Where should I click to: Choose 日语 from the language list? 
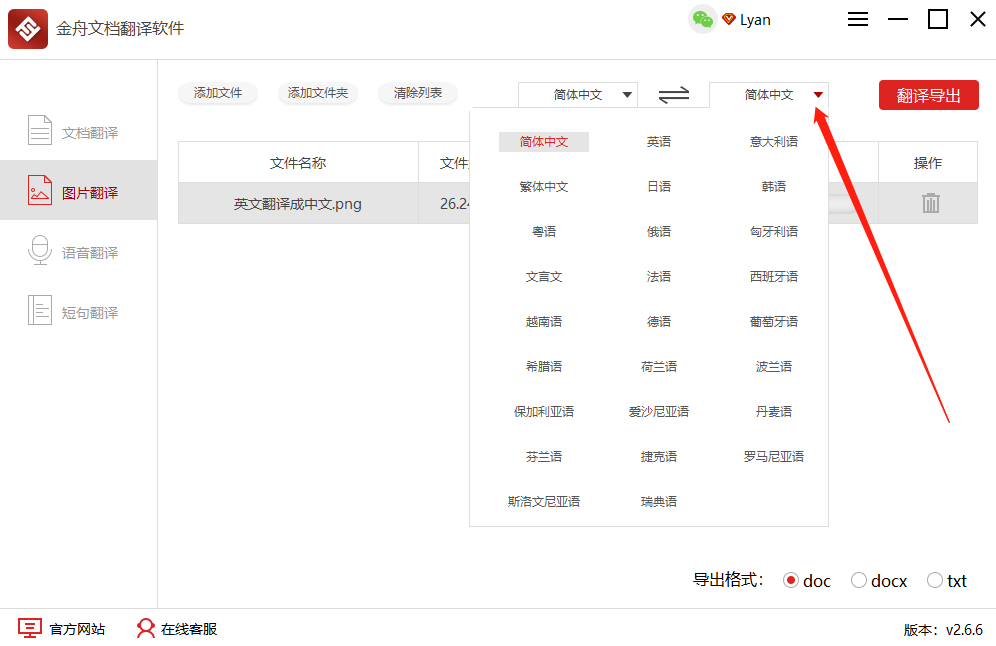659,187
